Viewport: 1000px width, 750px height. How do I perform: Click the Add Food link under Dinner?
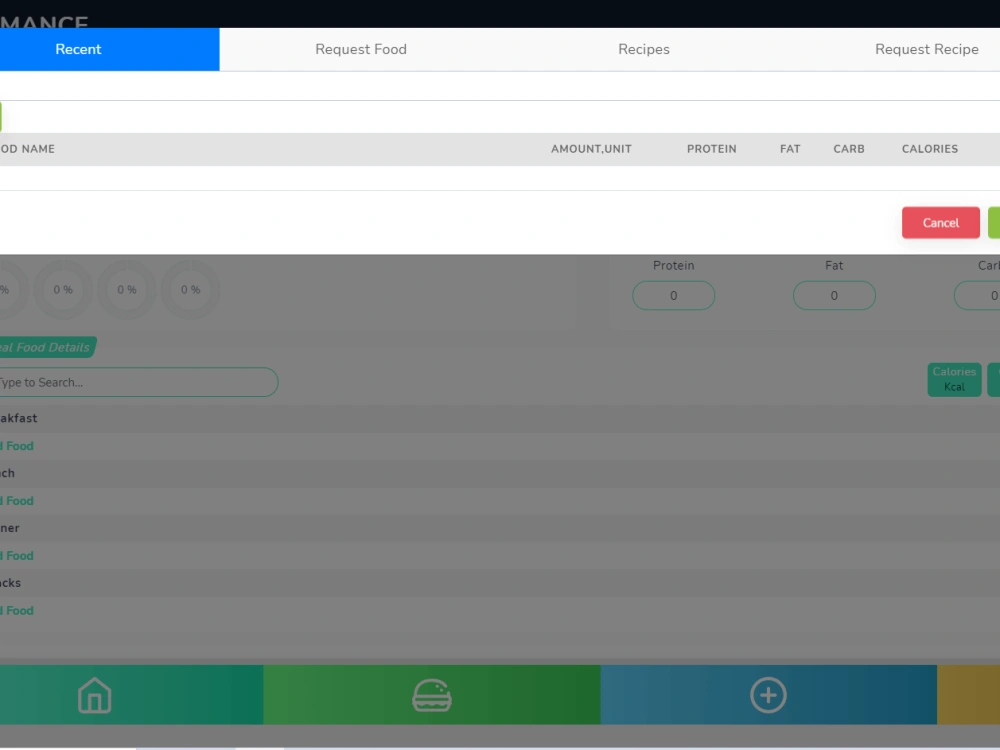(x=17, y=555)
